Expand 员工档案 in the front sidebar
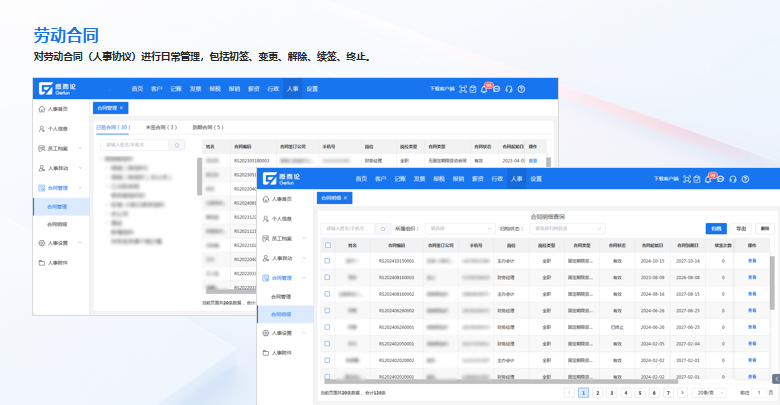The width and height of the screenshot is (780, 405). (283, 238)
